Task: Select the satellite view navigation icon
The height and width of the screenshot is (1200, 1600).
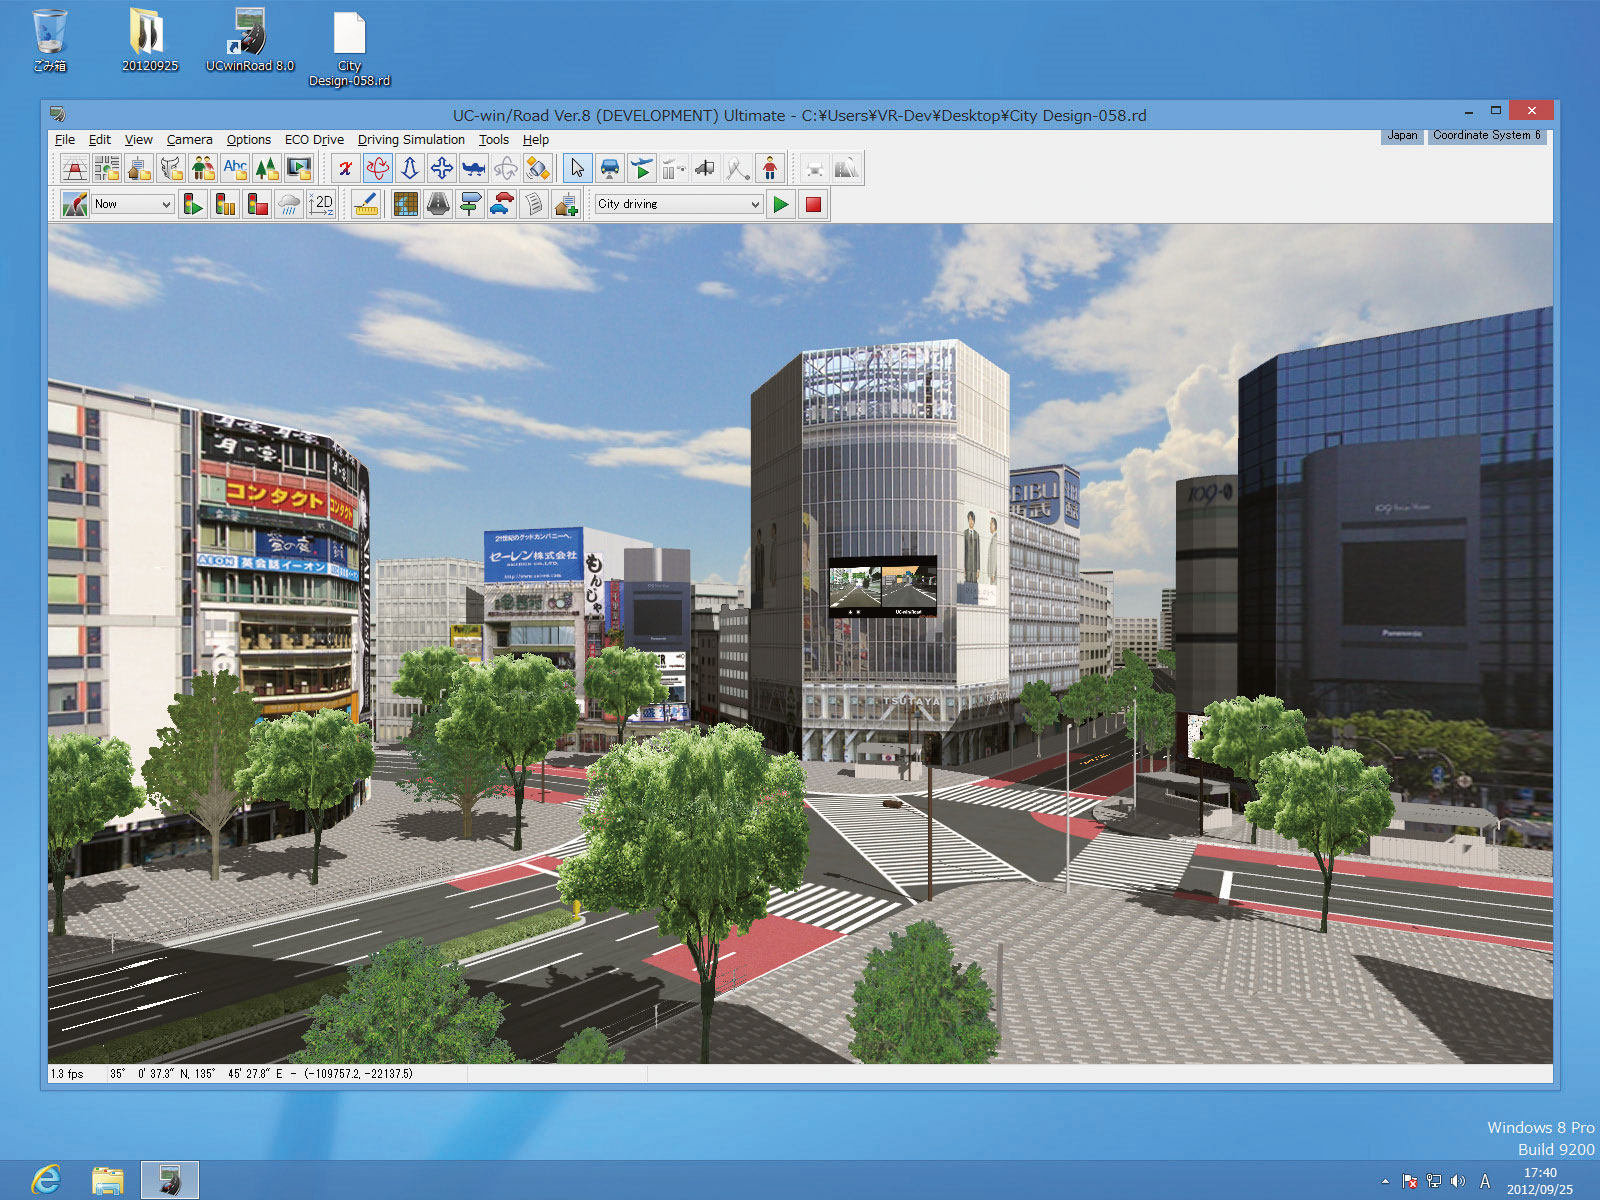Action: (537, 168)
